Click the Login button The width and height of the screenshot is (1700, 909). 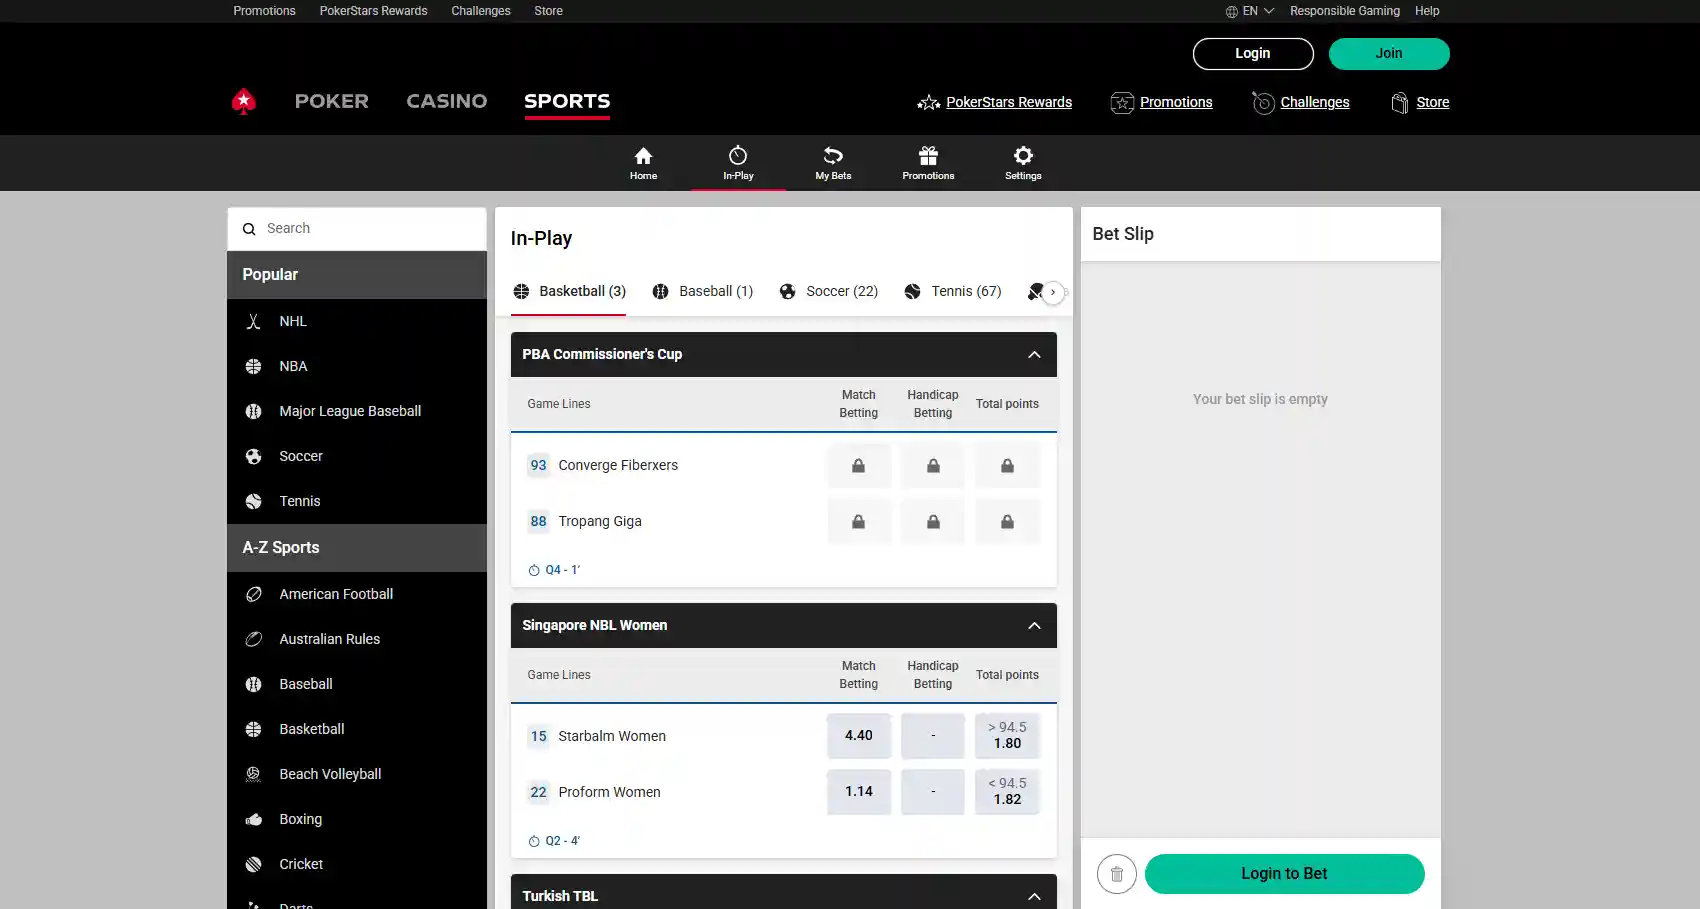point(1253,54)
